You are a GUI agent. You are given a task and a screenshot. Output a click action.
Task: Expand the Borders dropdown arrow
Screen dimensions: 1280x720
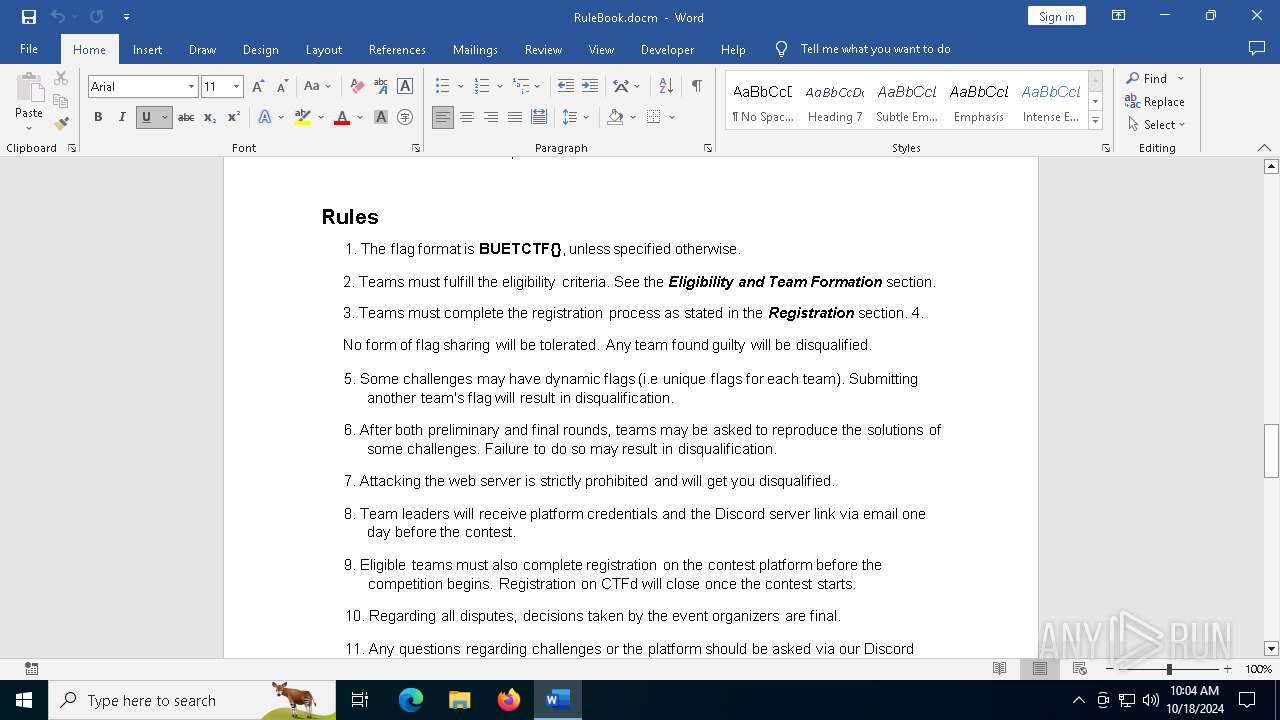[672, 117]
